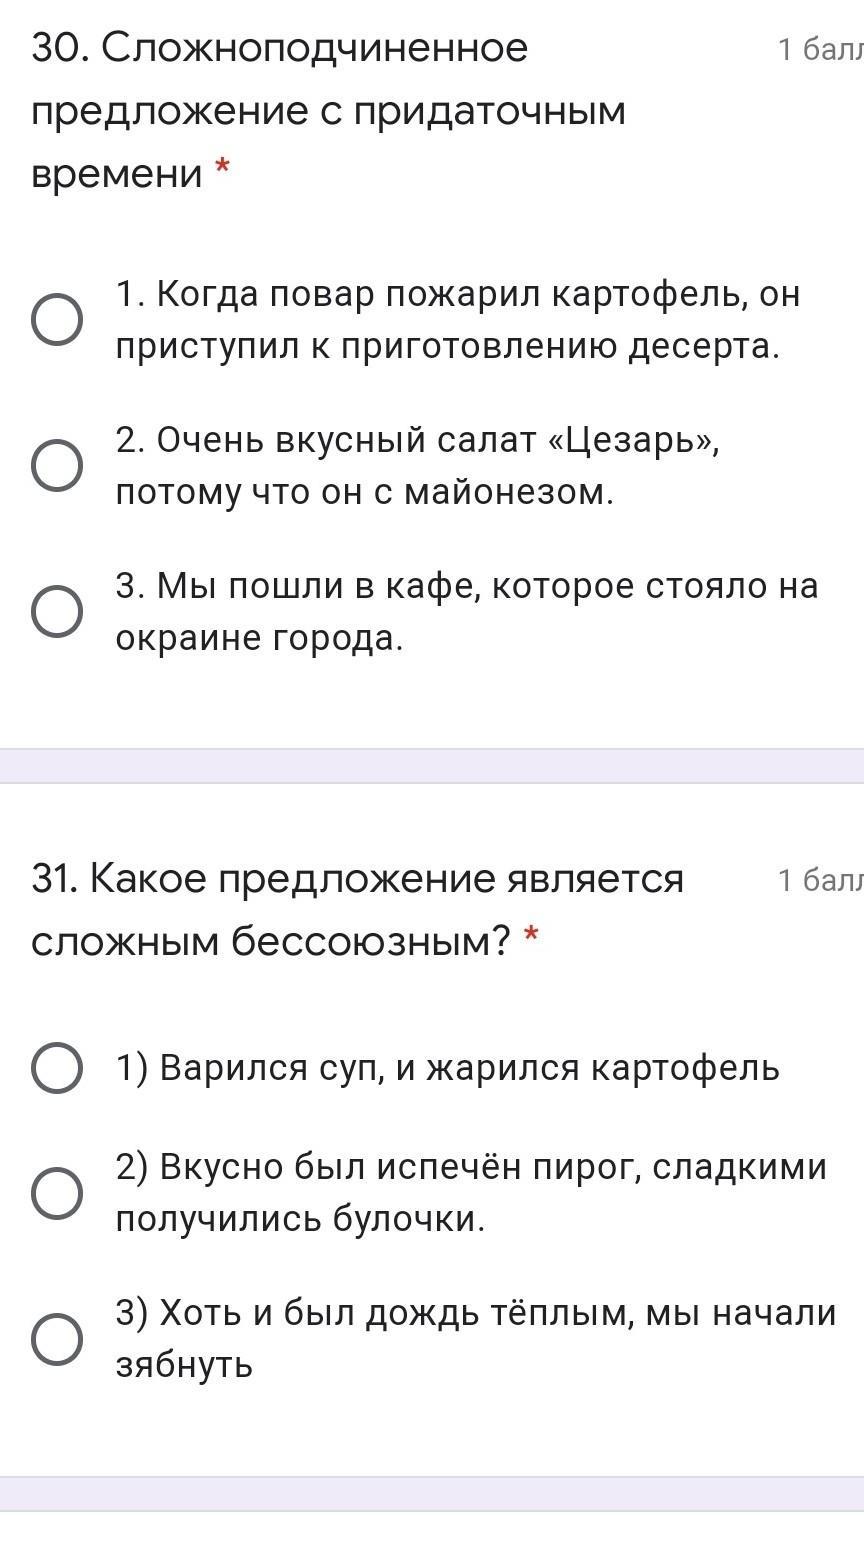Click the «1 балл» points label of question 31
The width and height of the screenshot is (864, 1545).
(820, 880)
